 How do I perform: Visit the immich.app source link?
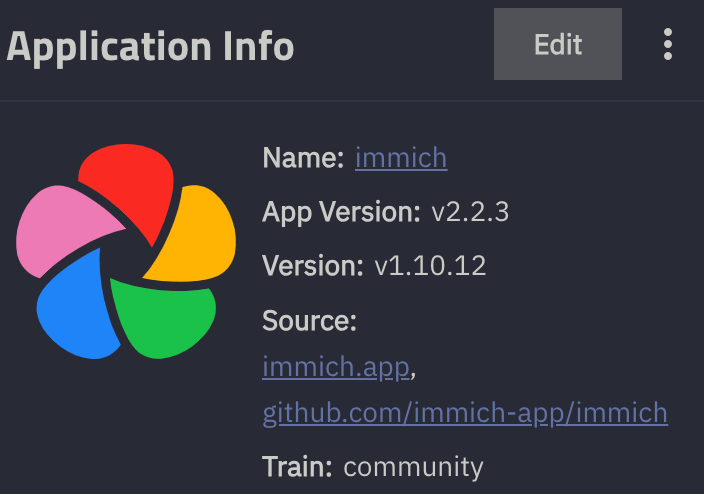[336, 367]
